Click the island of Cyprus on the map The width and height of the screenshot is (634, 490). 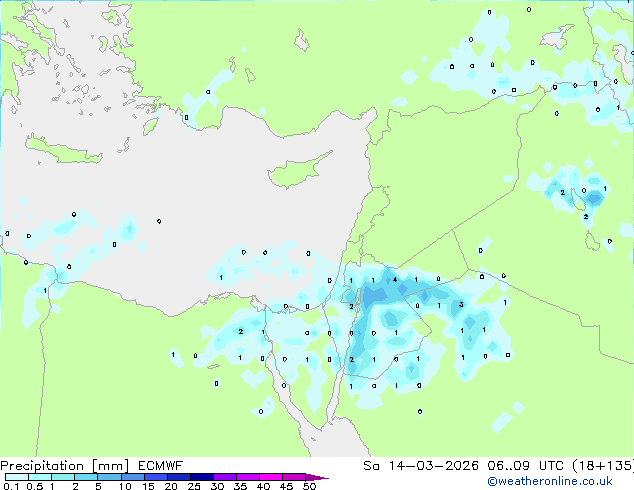(x=297, y=171)
